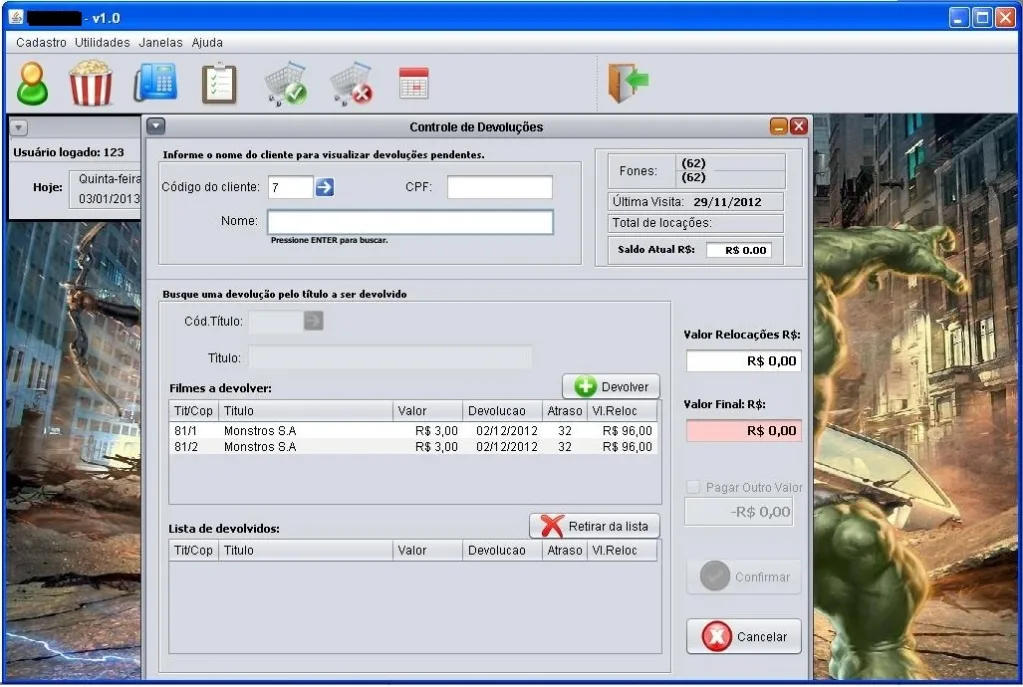Viewport: 1023px width, 687px height.
Task: Click Titulo header in Lista de devolvidos
Action: coord(305,550)
